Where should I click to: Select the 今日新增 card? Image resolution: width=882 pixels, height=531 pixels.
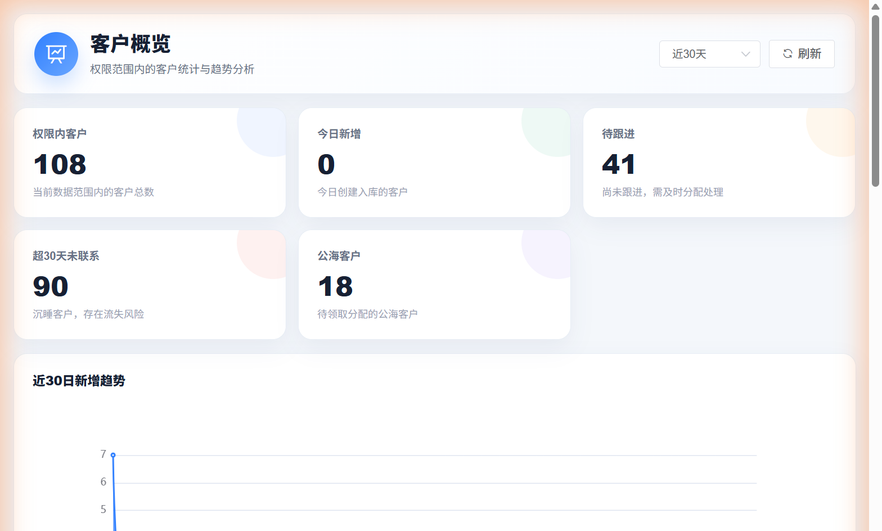pos(434,163)
